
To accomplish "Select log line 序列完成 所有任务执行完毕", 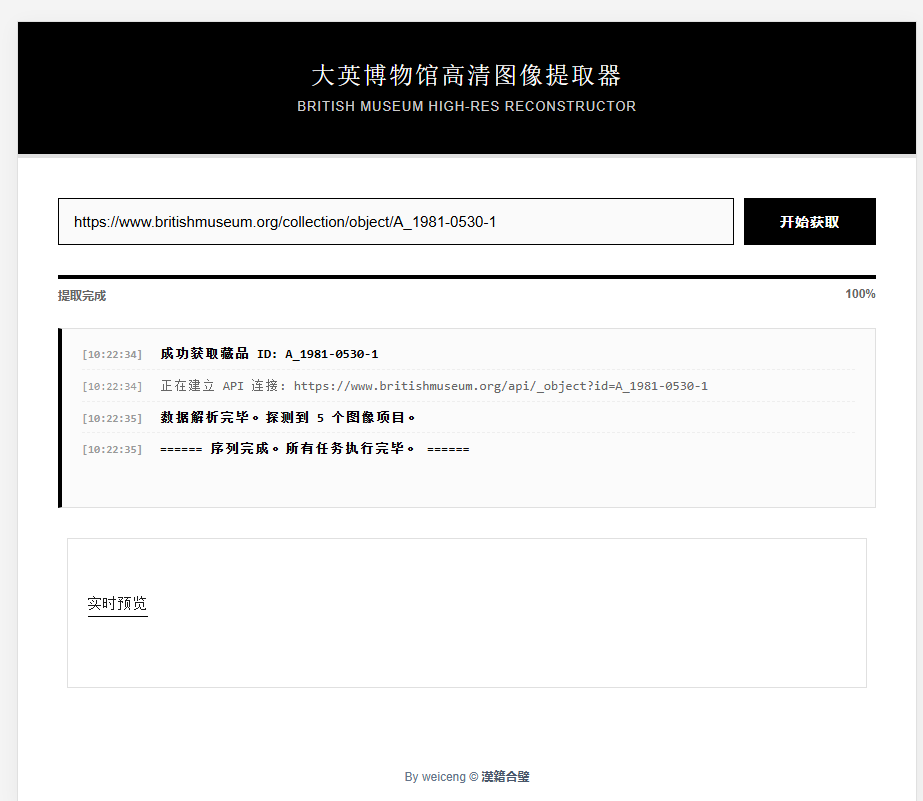I will (x=468, y=448).
